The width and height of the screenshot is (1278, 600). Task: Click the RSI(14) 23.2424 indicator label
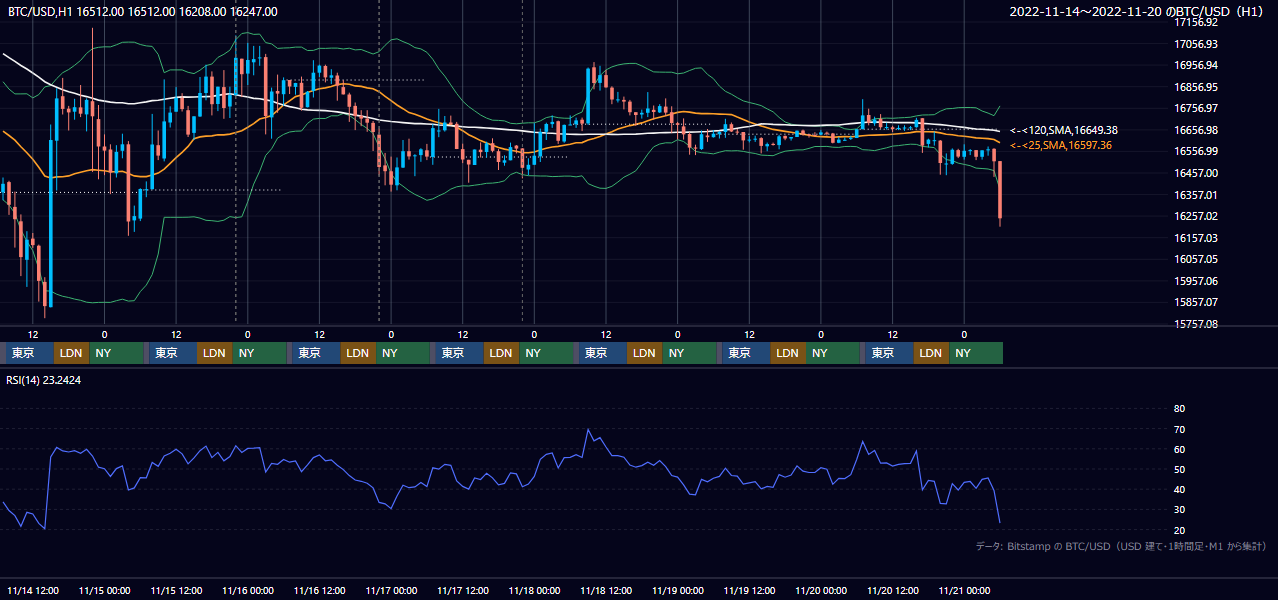44,380
